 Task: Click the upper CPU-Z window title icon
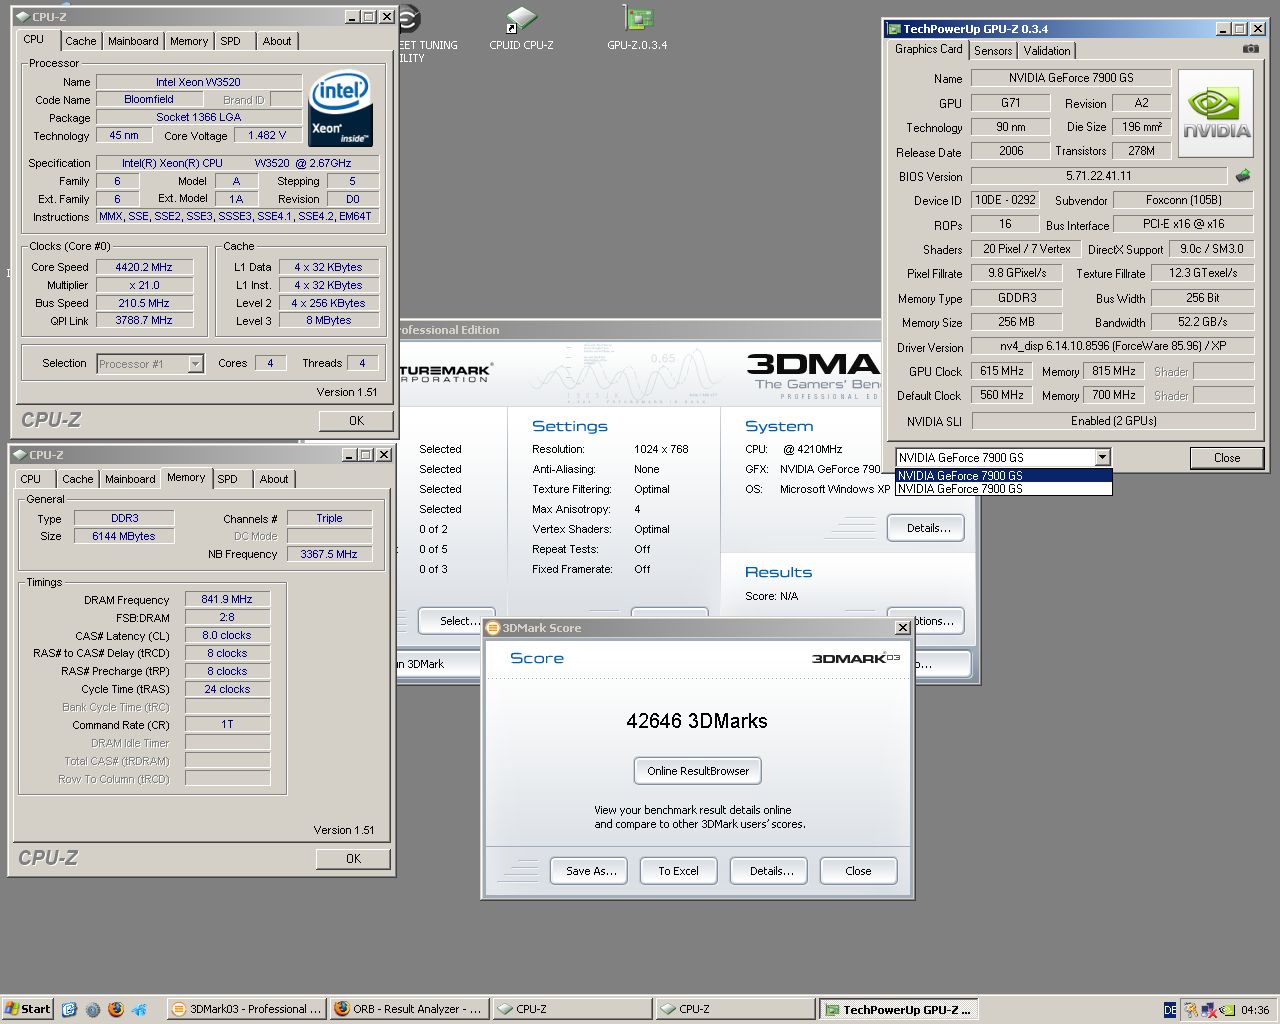(22, 17)
